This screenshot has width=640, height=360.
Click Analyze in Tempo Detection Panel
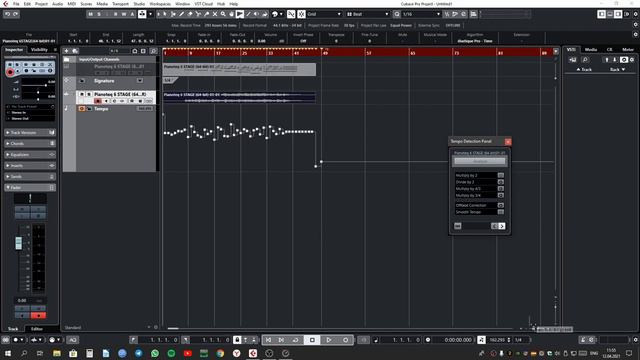coord(480,161)
